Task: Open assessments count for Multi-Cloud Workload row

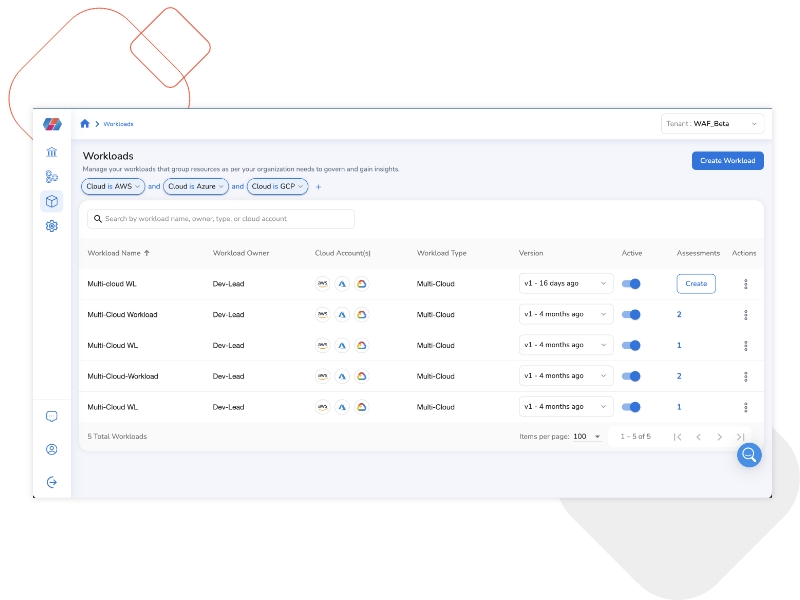Action: [x=679, y=315]
